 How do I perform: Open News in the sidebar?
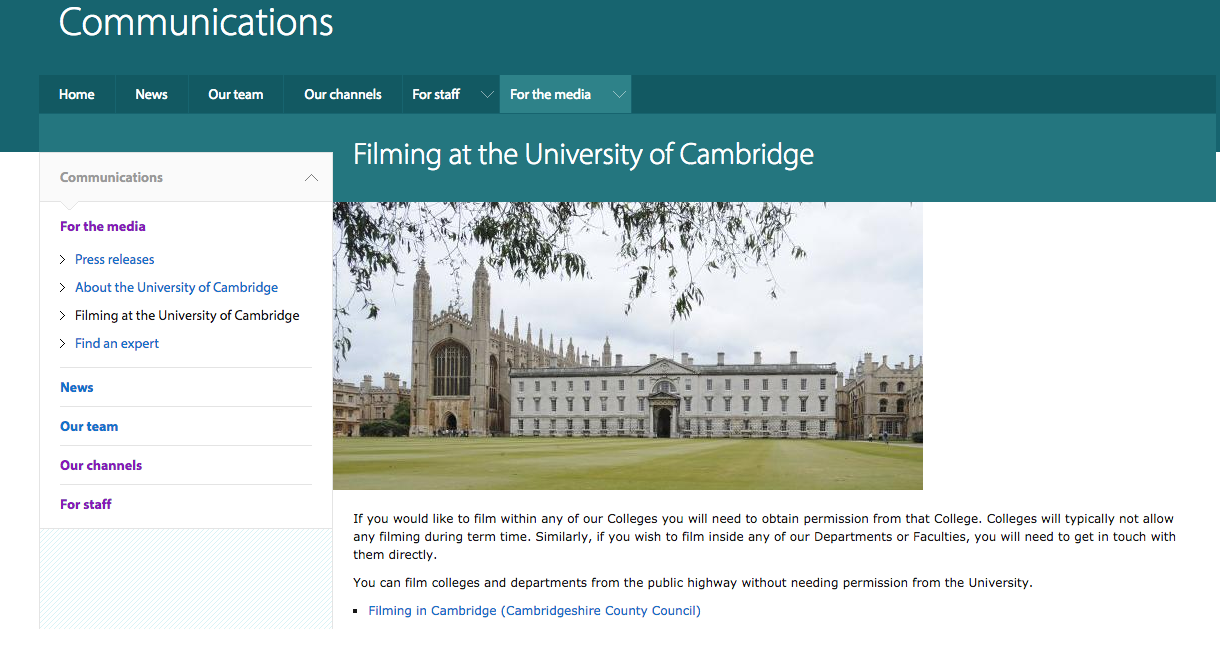[77, 388]
